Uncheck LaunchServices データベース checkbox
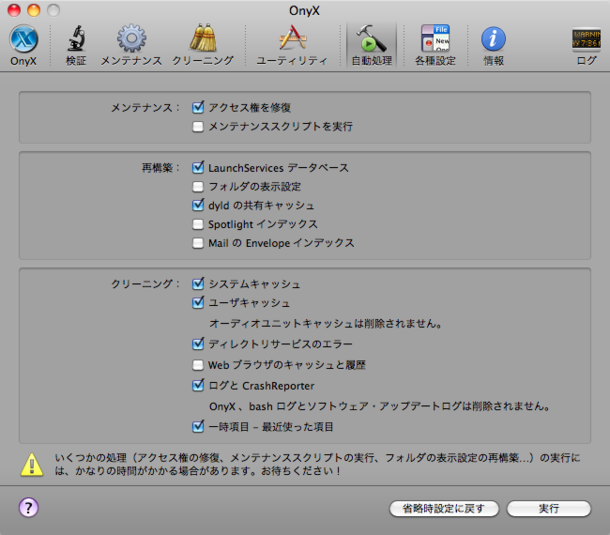 (198, 168)
